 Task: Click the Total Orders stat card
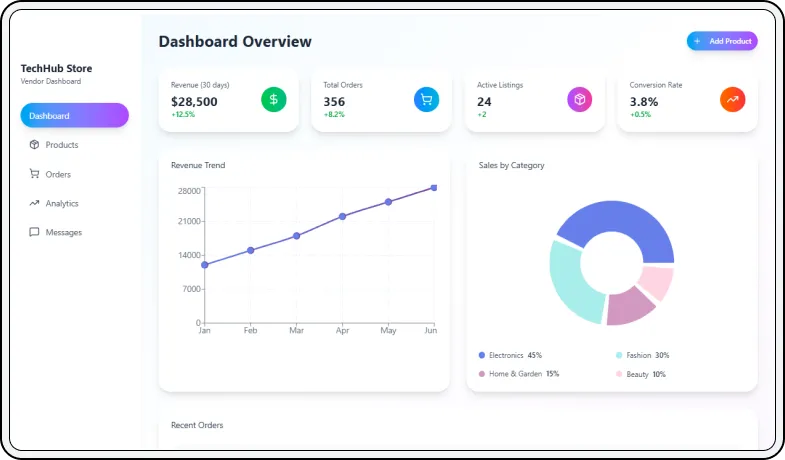pos(381,100)
